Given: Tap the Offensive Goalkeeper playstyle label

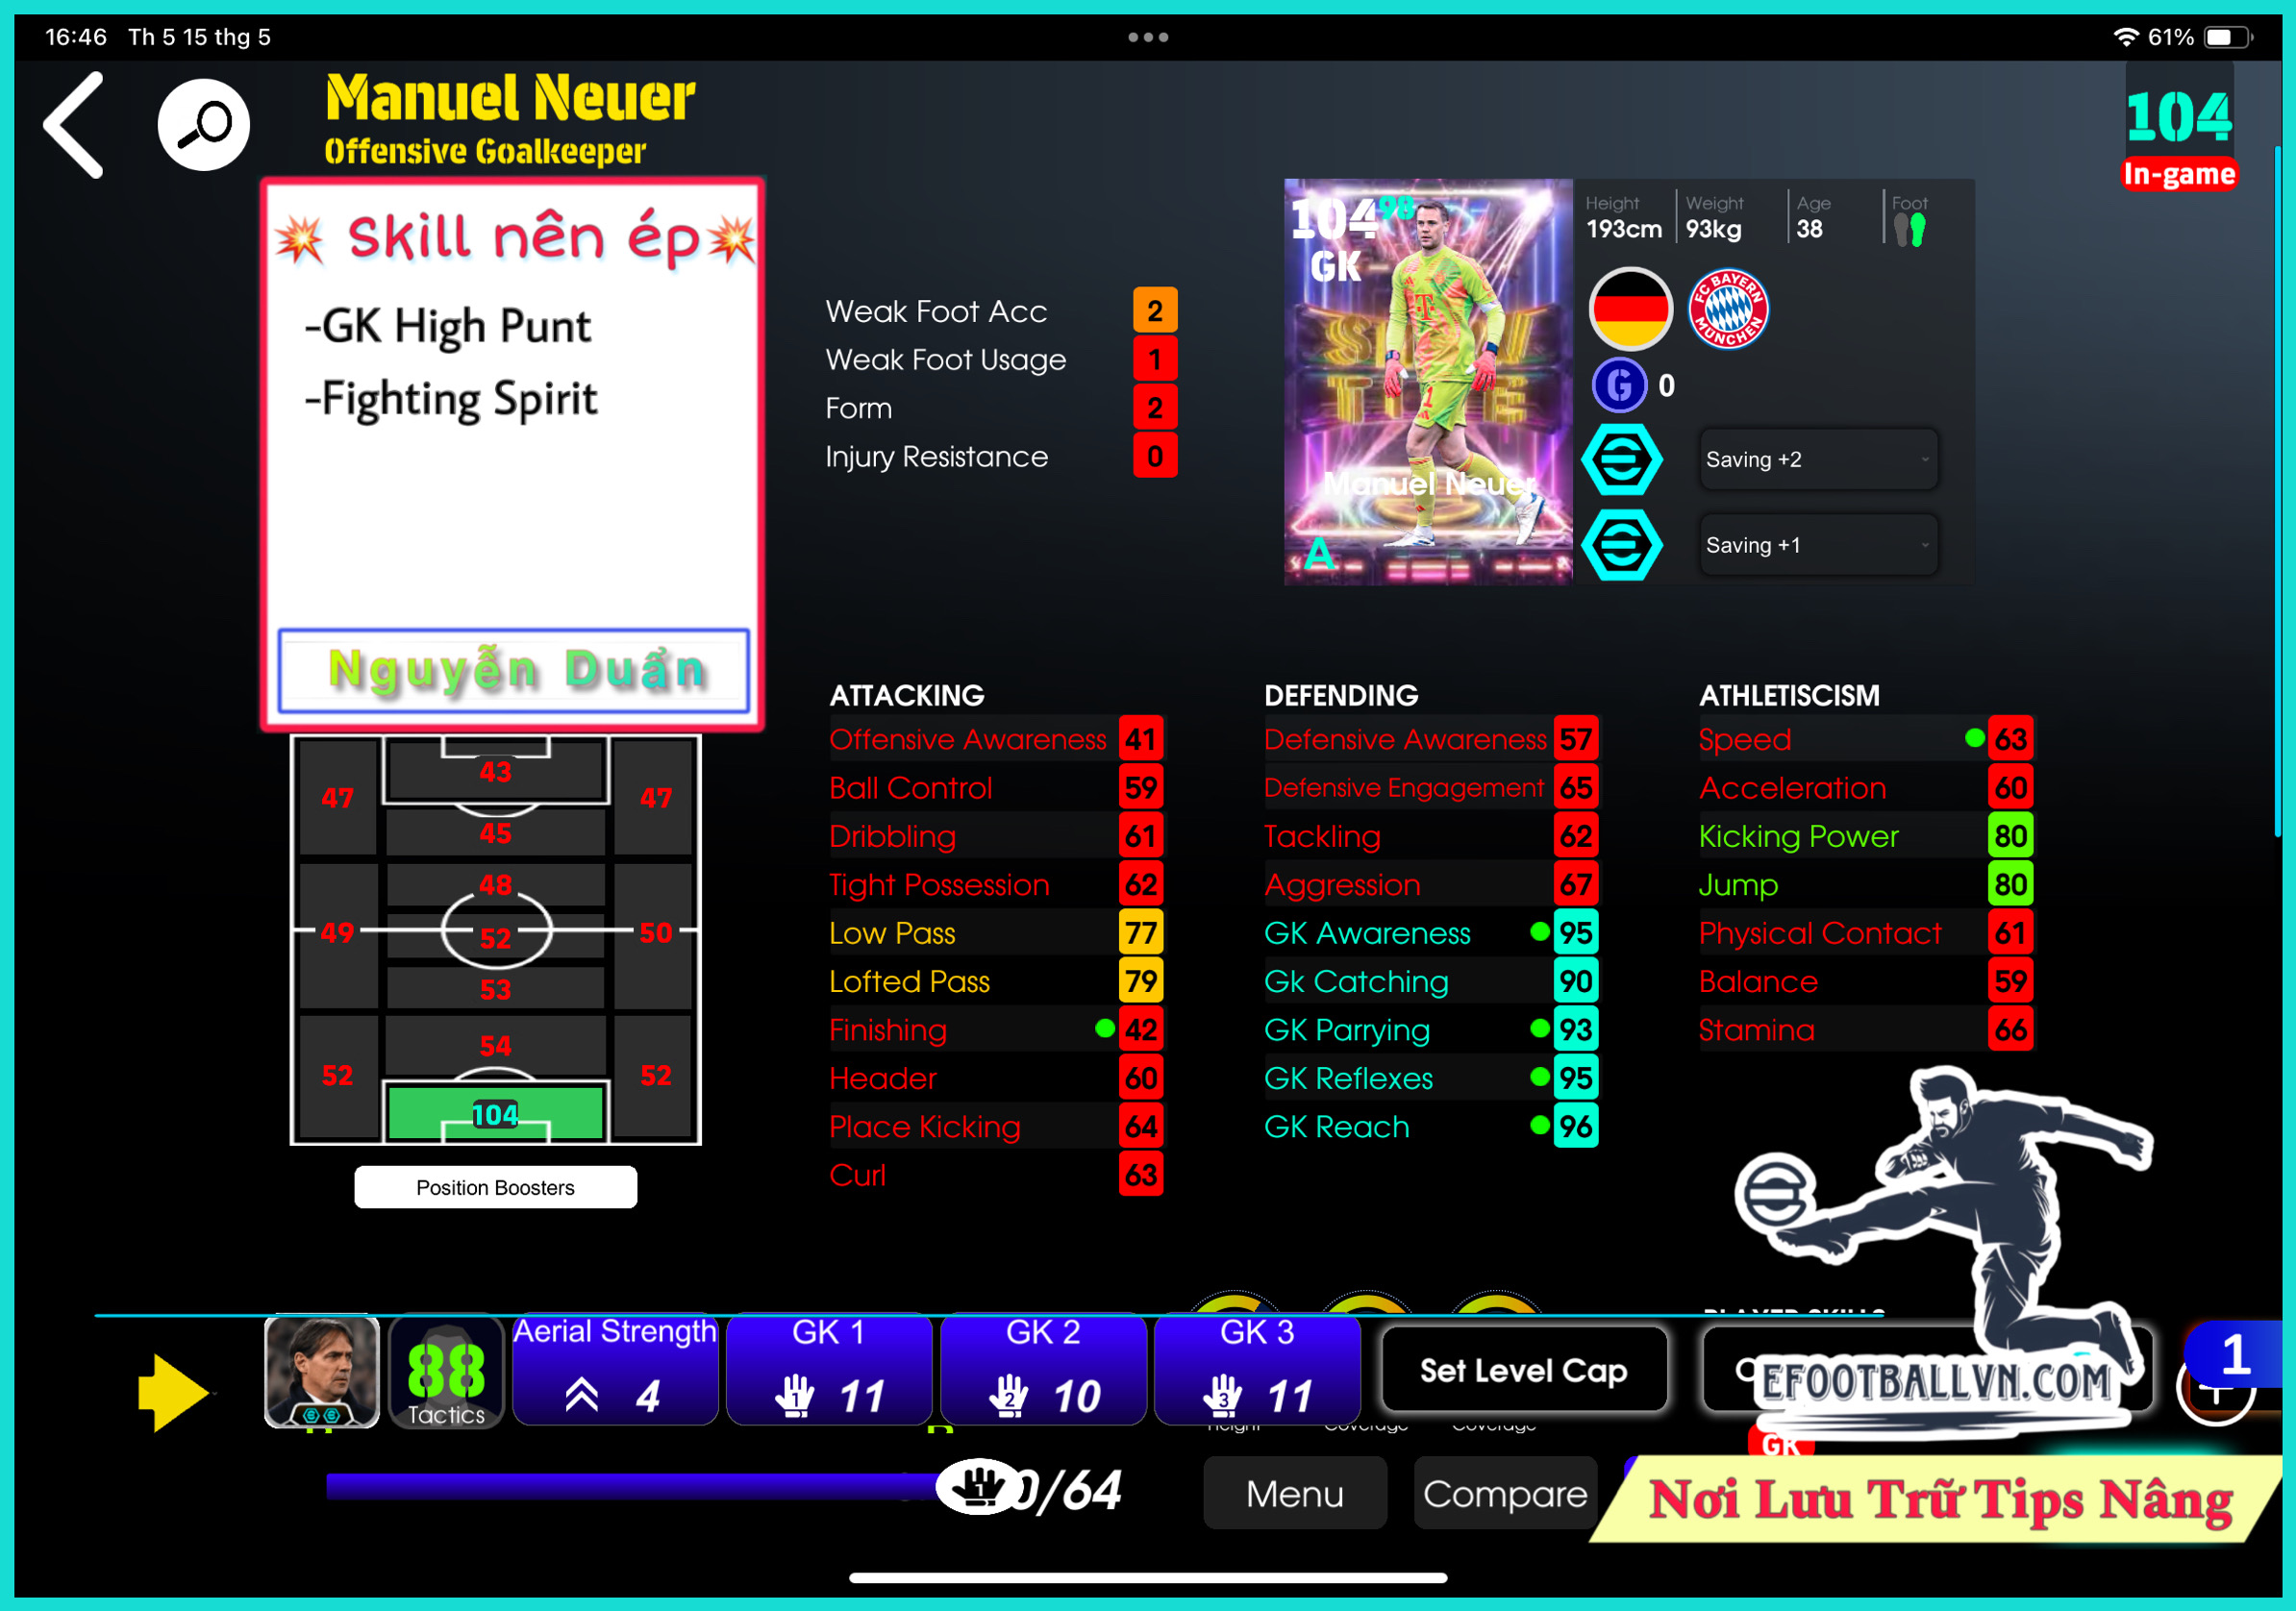Looking at the screenshot, I should point(485,152).
